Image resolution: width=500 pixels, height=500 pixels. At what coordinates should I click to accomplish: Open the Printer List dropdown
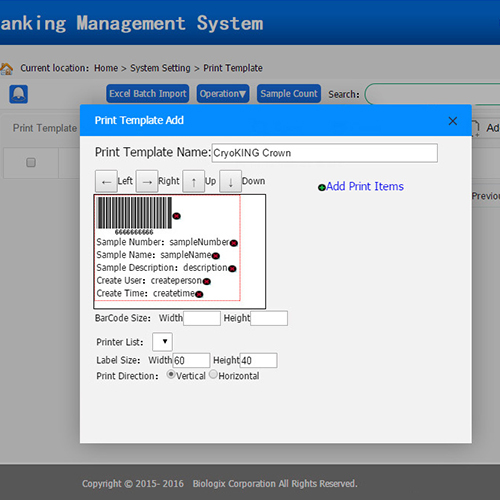tap(162, 342)
